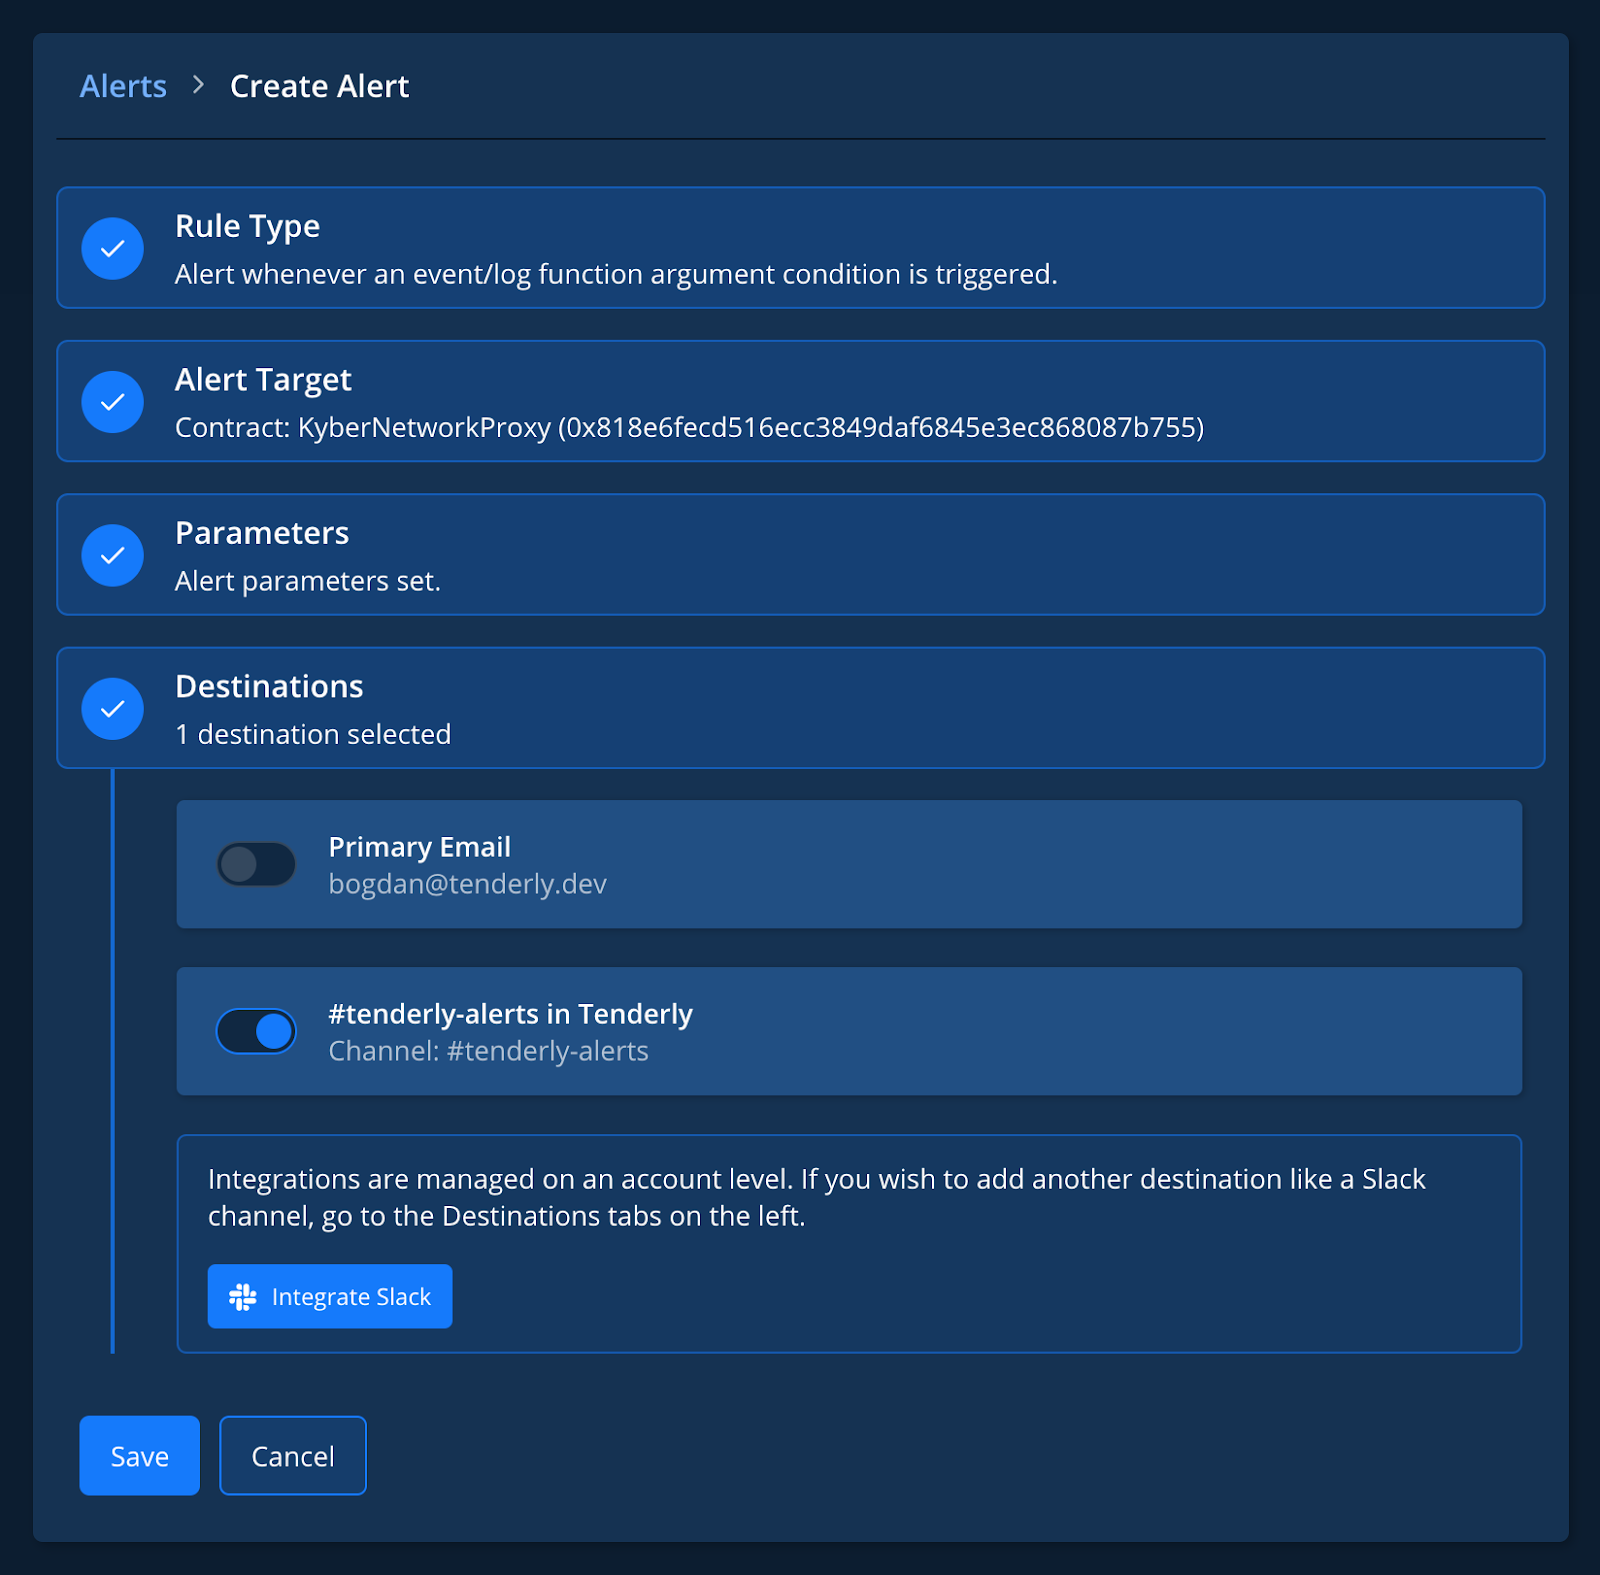This screenshot has height=1575, width=1600.
Task: Expand the Rule Type step
Action: tap(801, 248)
